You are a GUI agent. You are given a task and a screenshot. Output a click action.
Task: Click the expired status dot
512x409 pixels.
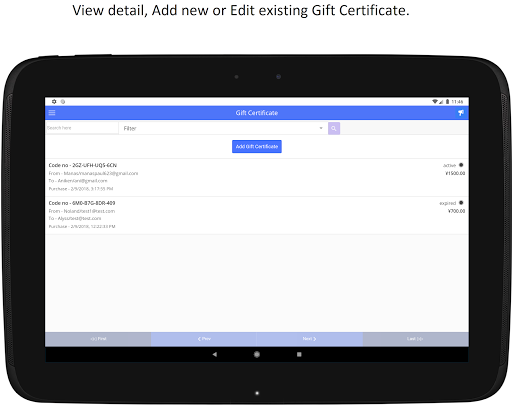[461, 202]
